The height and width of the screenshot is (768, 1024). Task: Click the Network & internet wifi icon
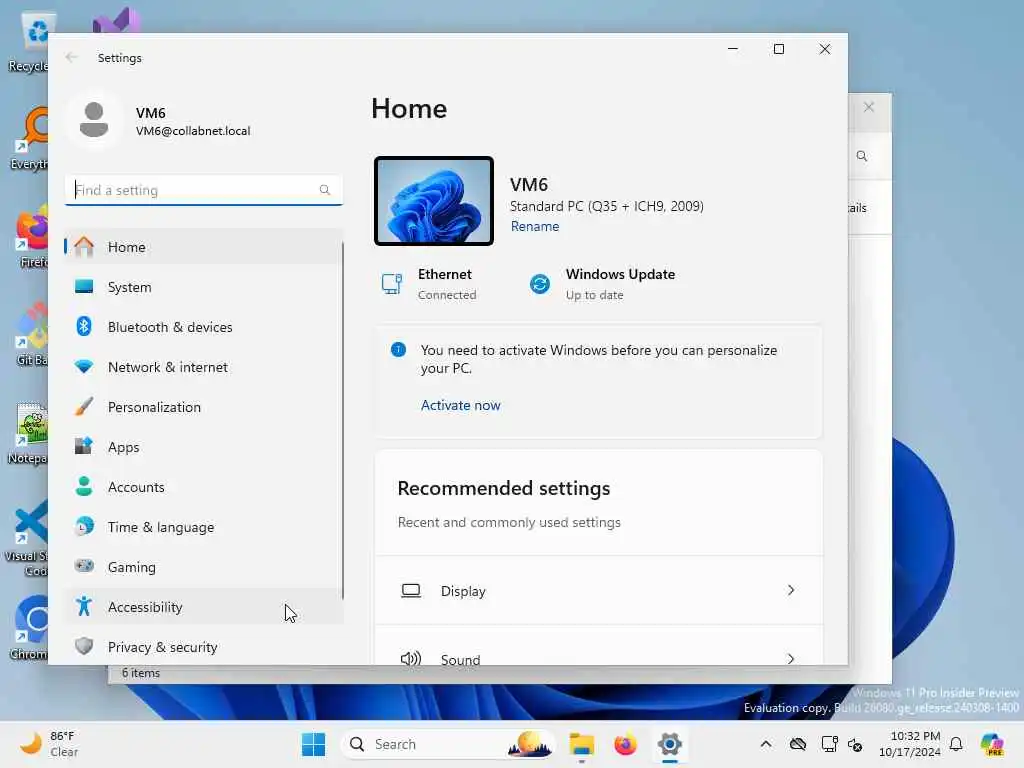(x=84, y=366)
